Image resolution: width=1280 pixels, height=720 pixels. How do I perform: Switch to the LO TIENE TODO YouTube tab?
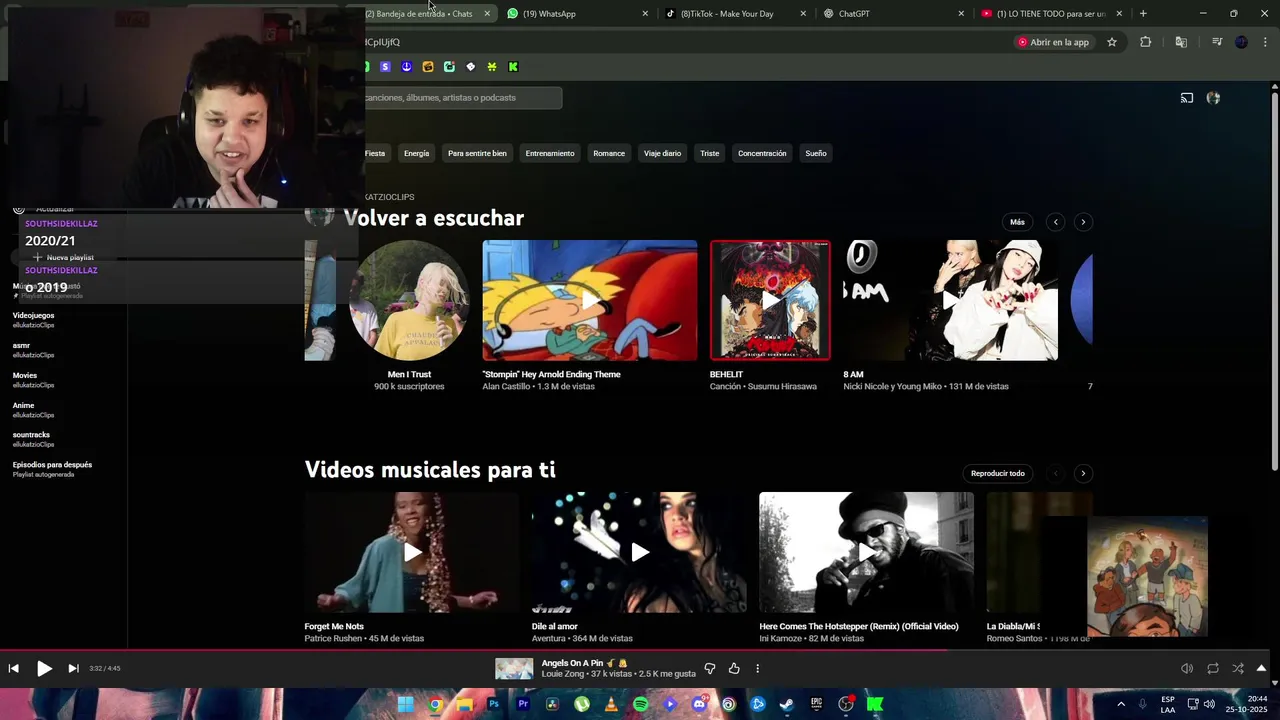click(x=1051, y=14)
